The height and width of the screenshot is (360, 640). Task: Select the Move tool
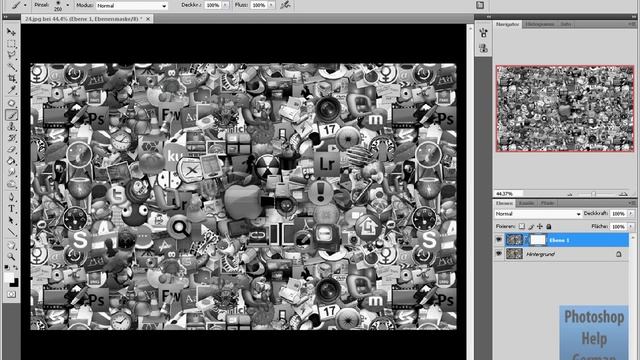click(x=11, y=32)
